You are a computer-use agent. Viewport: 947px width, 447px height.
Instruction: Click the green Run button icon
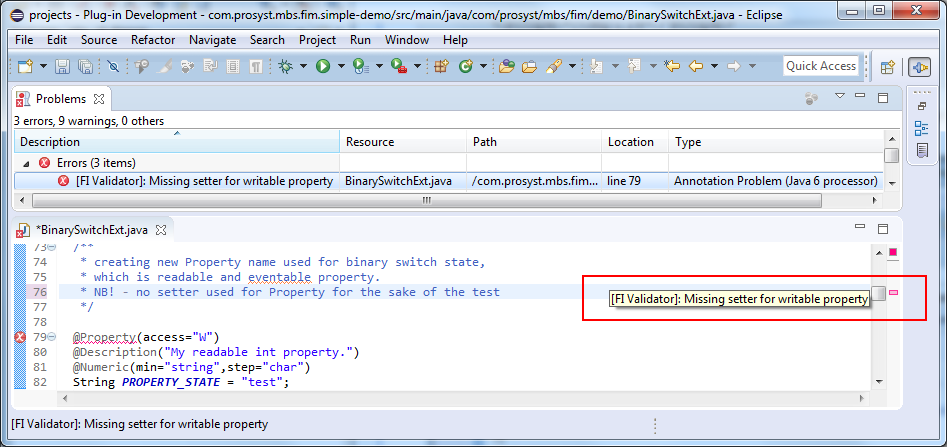tap(323, 66)
